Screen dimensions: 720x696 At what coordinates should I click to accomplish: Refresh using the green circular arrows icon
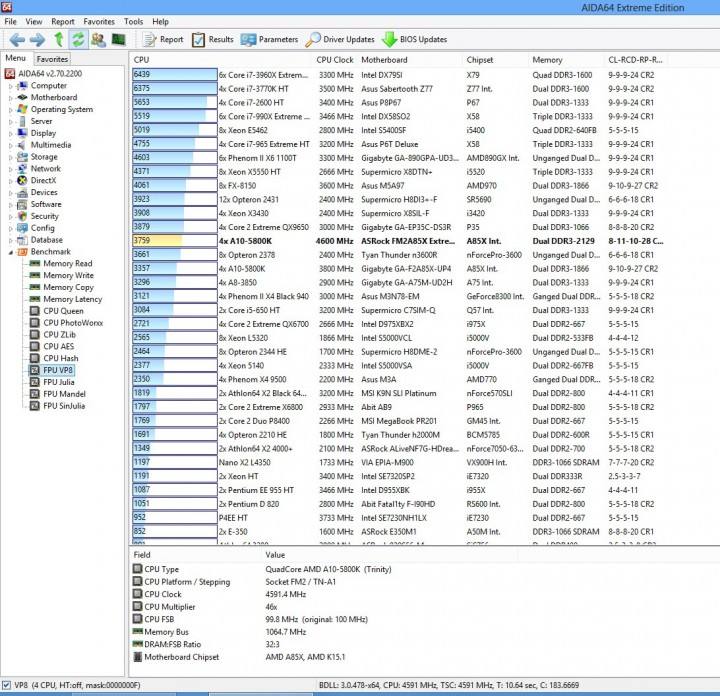click(x=78, y=39)
